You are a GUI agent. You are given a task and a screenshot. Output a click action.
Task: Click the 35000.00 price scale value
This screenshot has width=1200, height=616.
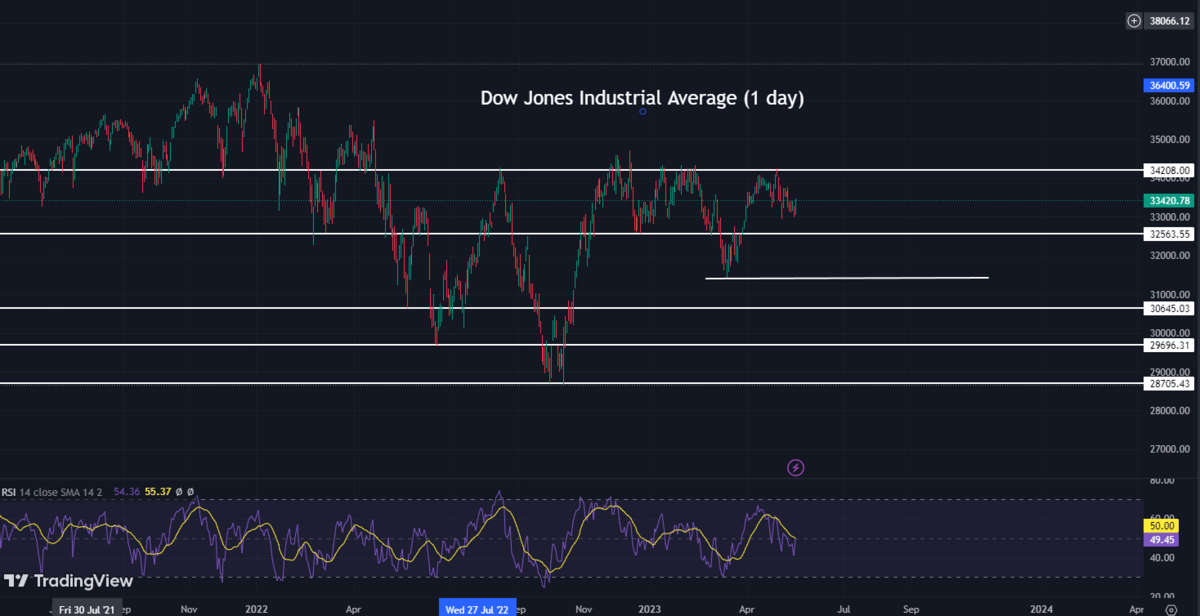[1170, 140]
